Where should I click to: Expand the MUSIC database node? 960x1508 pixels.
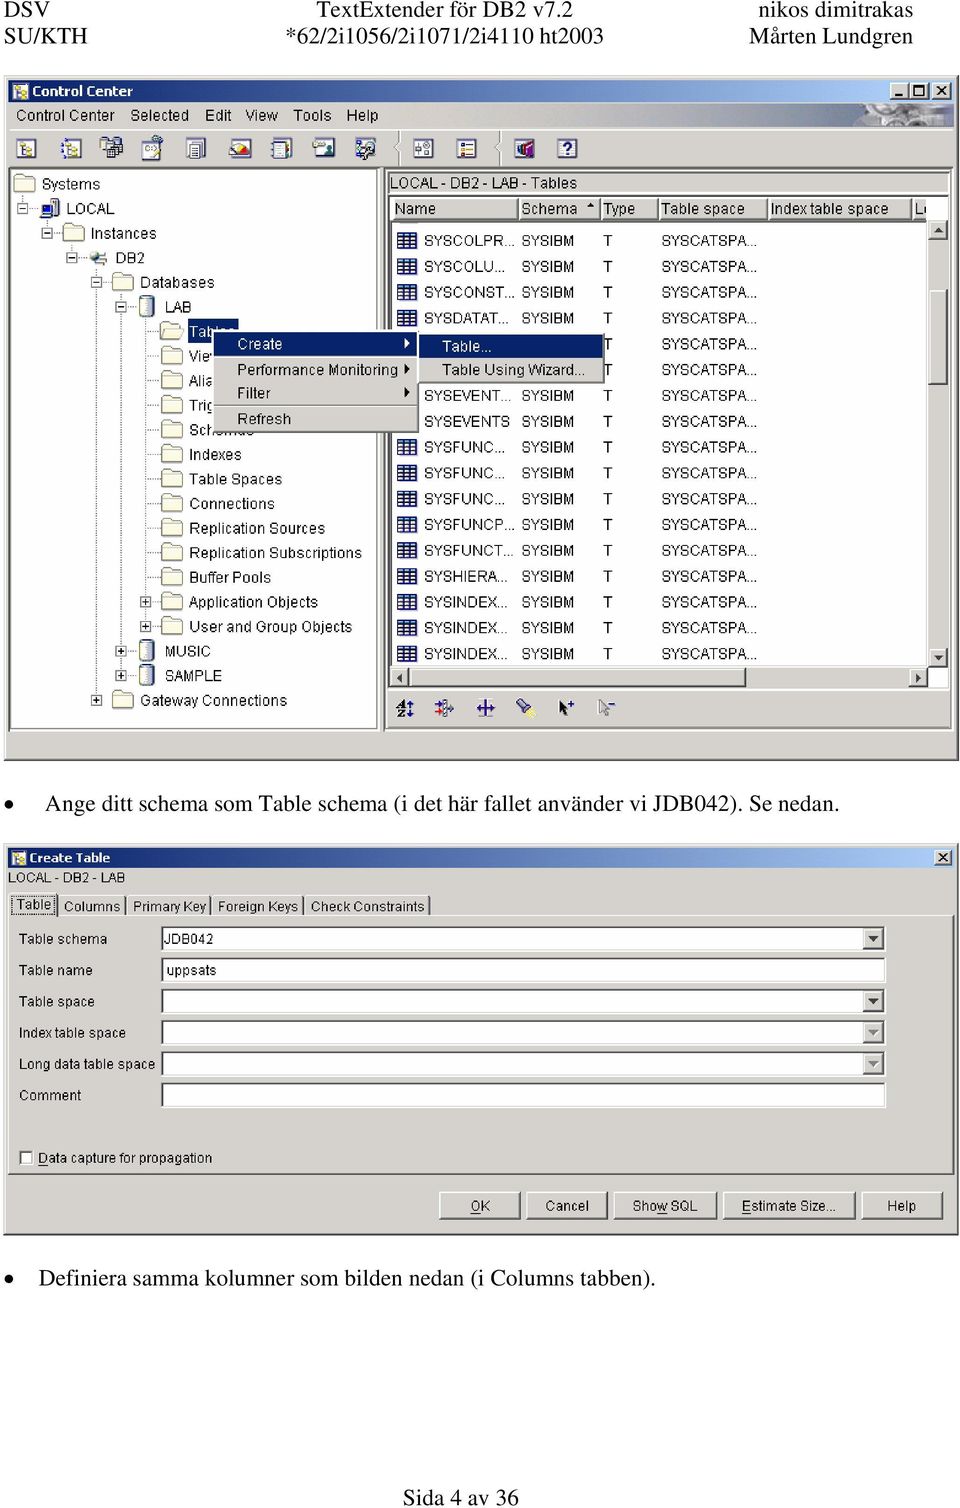121,651
